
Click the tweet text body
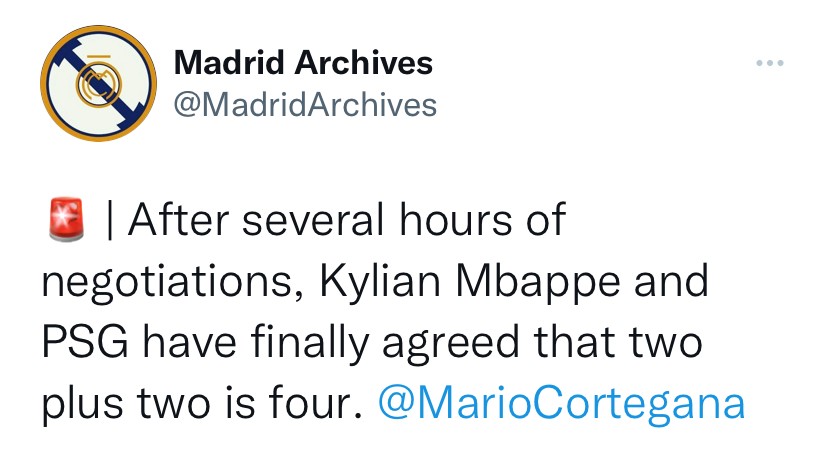[x=380, y=312]
